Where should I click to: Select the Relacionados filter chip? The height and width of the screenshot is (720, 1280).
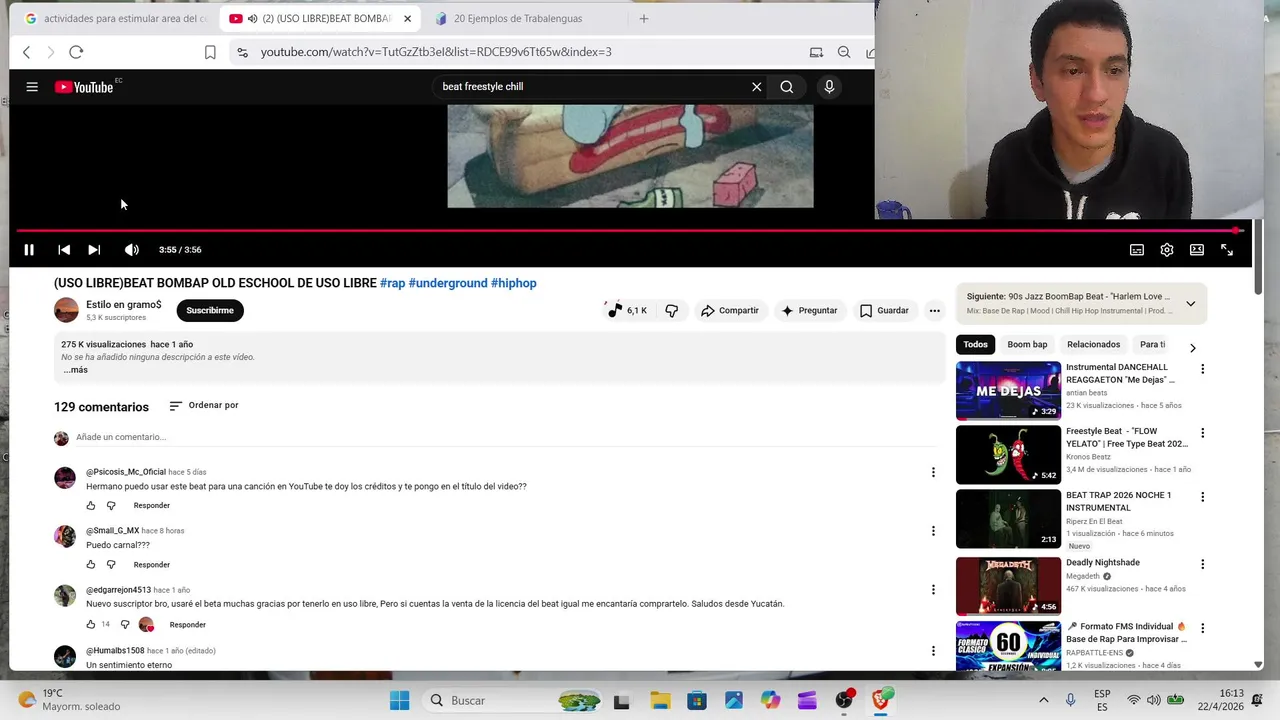point(1093,344)
